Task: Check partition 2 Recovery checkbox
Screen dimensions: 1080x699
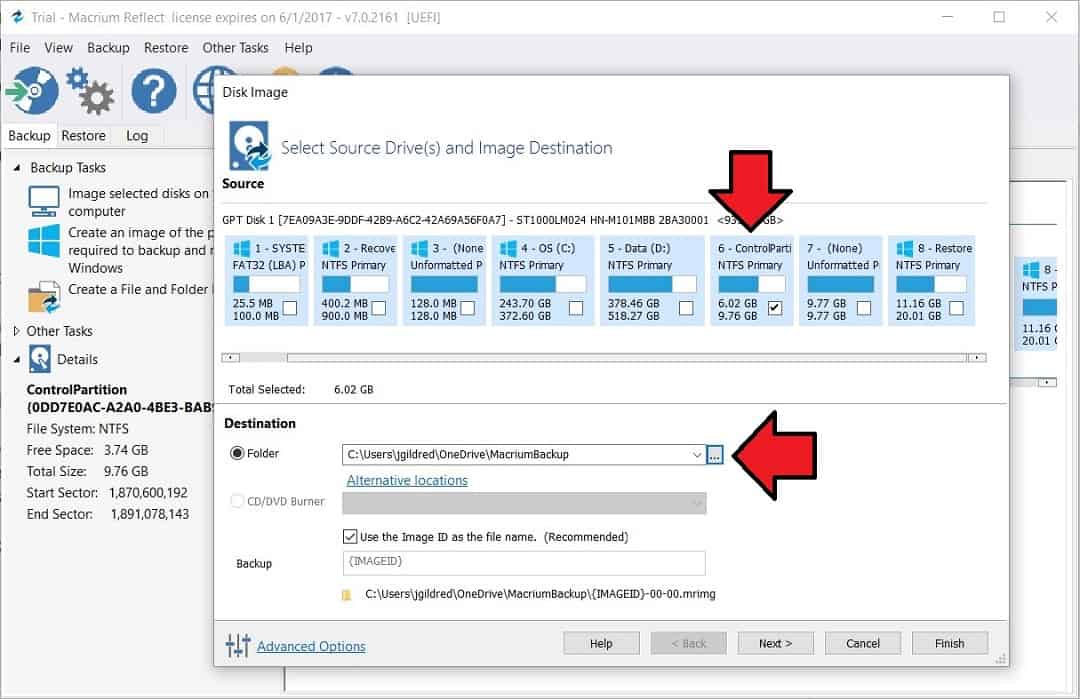Action: pyautogui.click(x=379, y=308)
